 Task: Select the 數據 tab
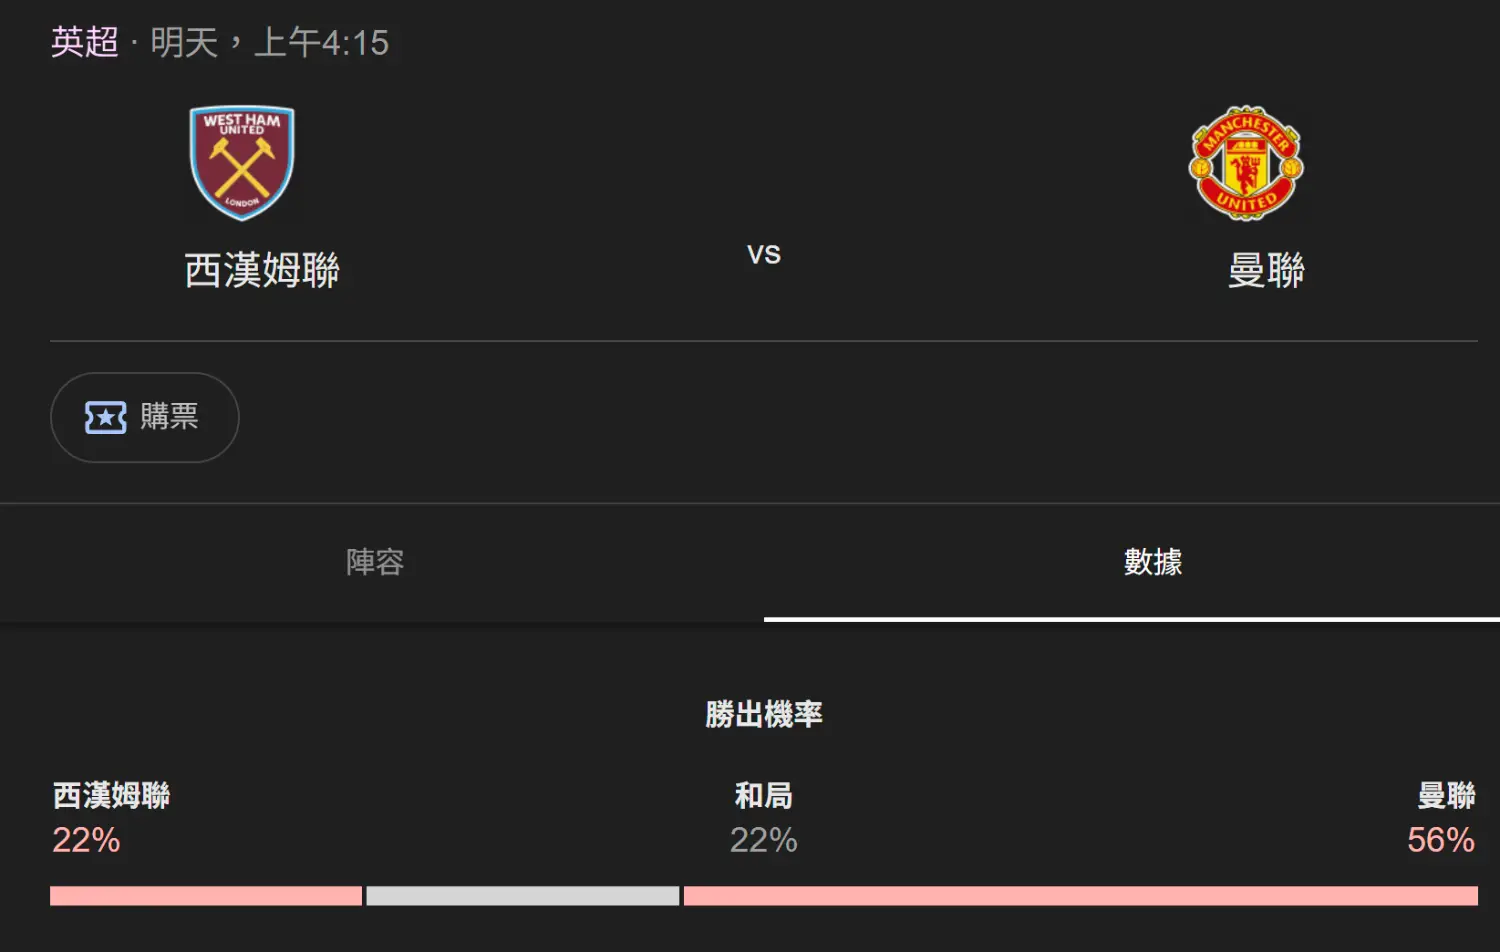click(x=1152, y=562)
